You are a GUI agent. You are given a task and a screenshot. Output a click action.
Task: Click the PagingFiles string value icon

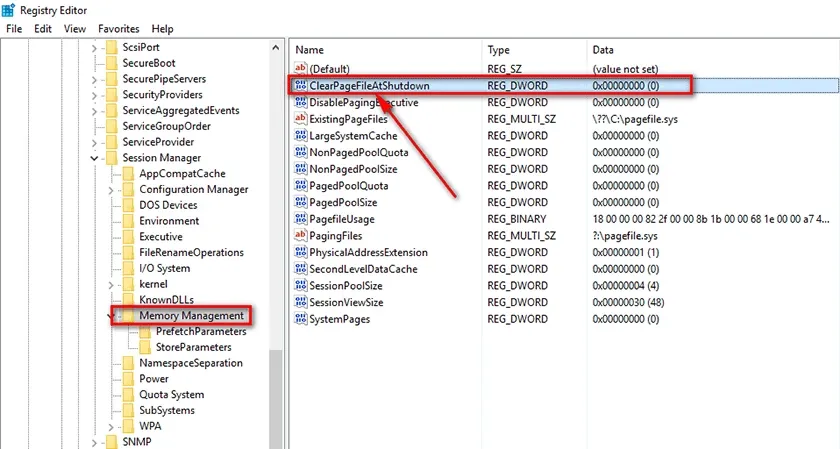tap(301, 235)
